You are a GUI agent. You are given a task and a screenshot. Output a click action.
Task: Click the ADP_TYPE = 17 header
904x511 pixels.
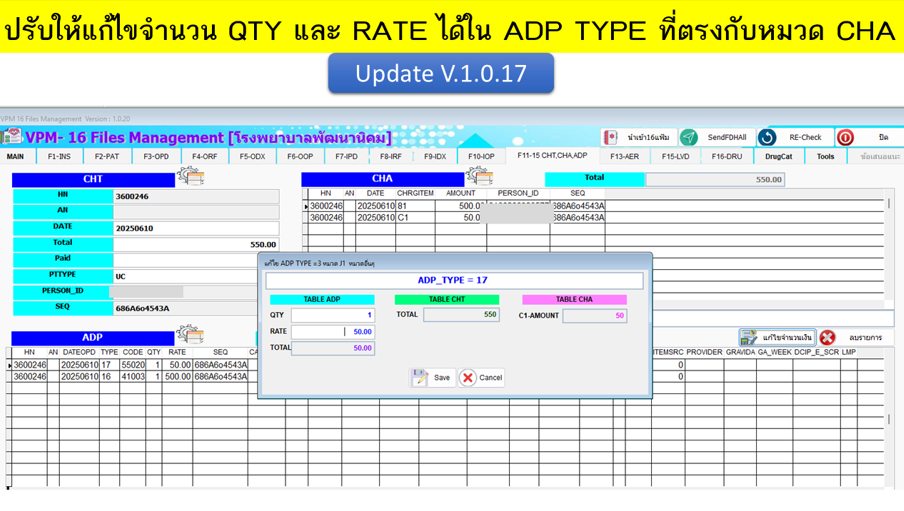[454, 280]
